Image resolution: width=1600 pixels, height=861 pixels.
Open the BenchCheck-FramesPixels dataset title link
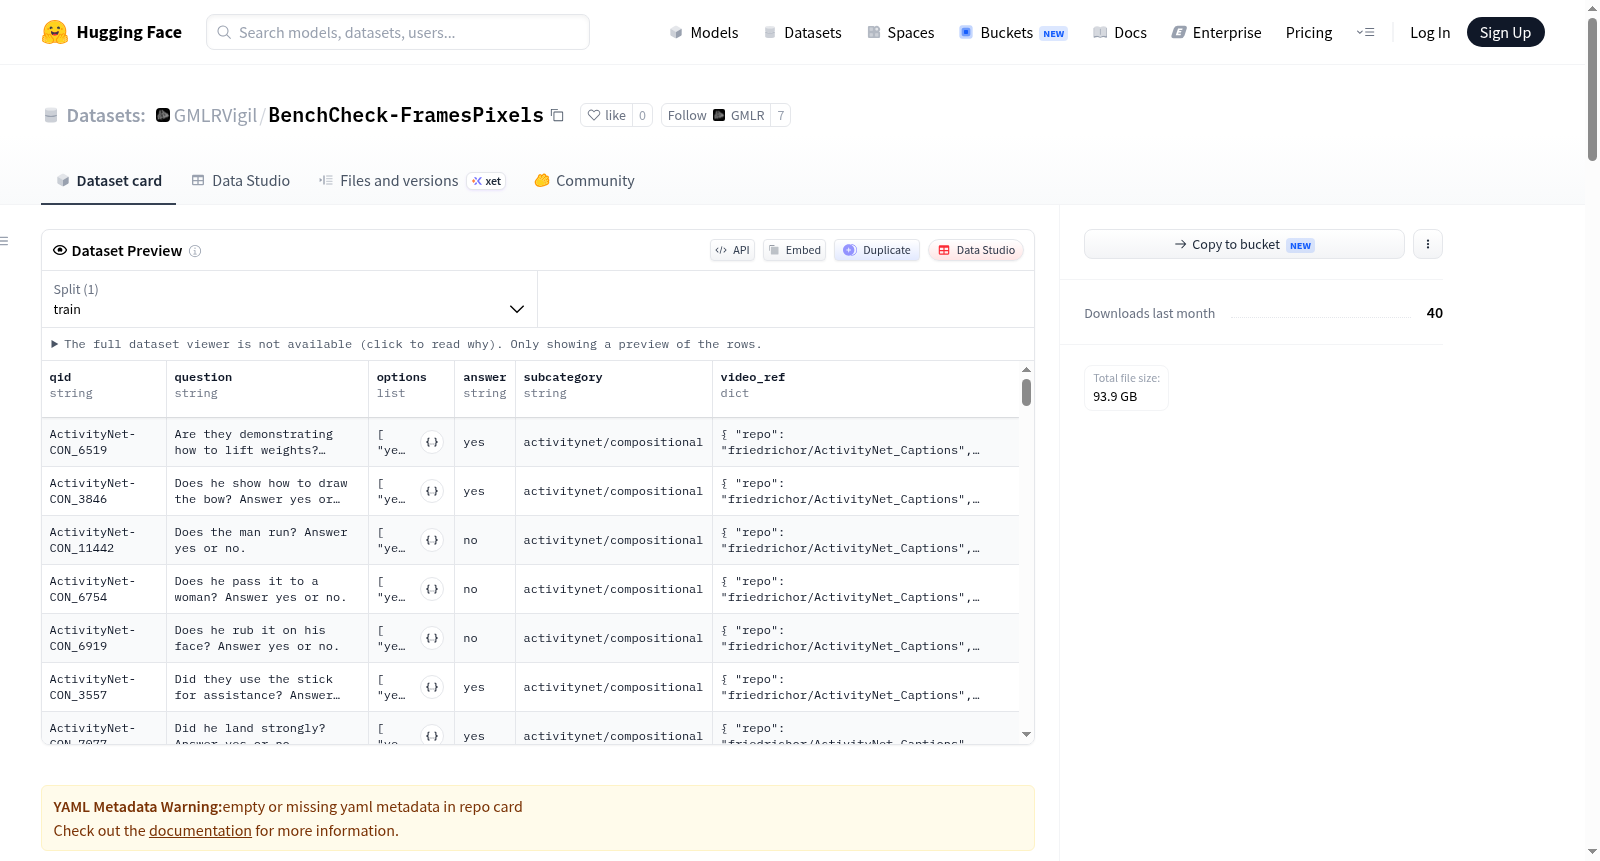406,115
